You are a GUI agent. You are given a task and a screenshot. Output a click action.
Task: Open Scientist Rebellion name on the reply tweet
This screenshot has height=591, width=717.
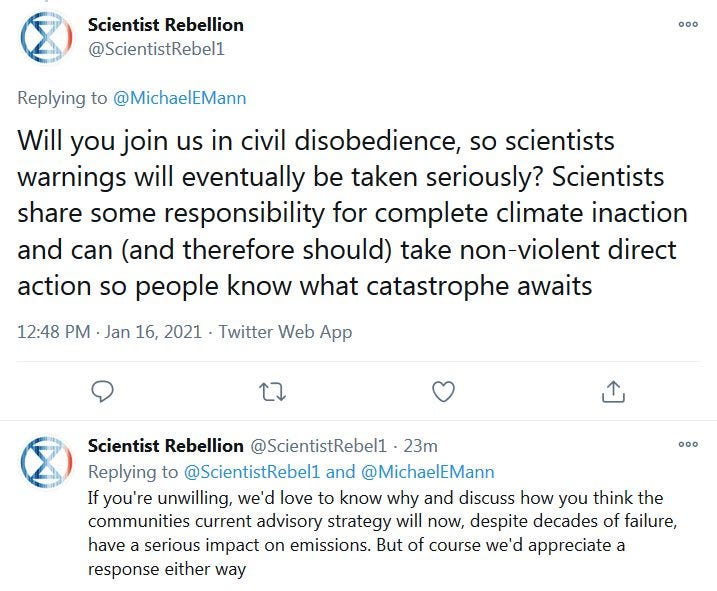point(165,445)
